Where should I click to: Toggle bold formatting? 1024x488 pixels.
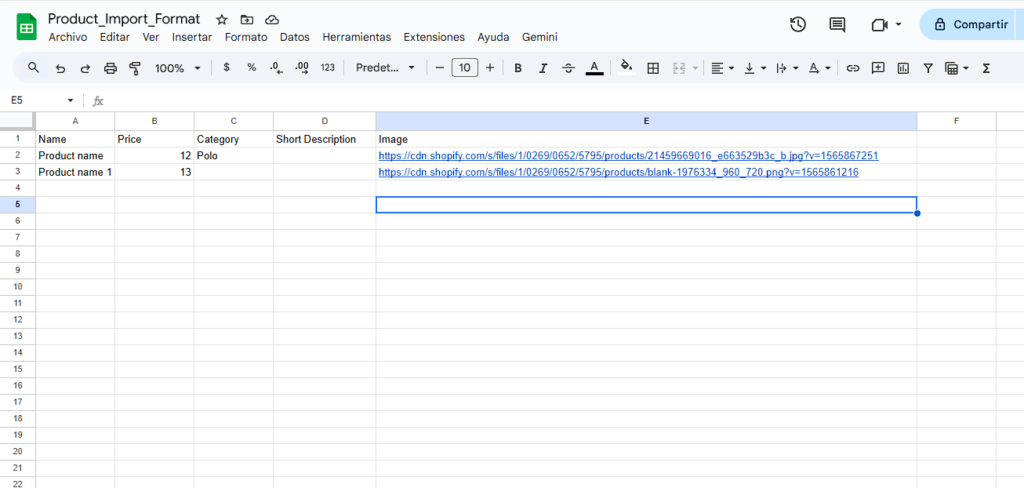pyautogui.click(x=518, y=68)
